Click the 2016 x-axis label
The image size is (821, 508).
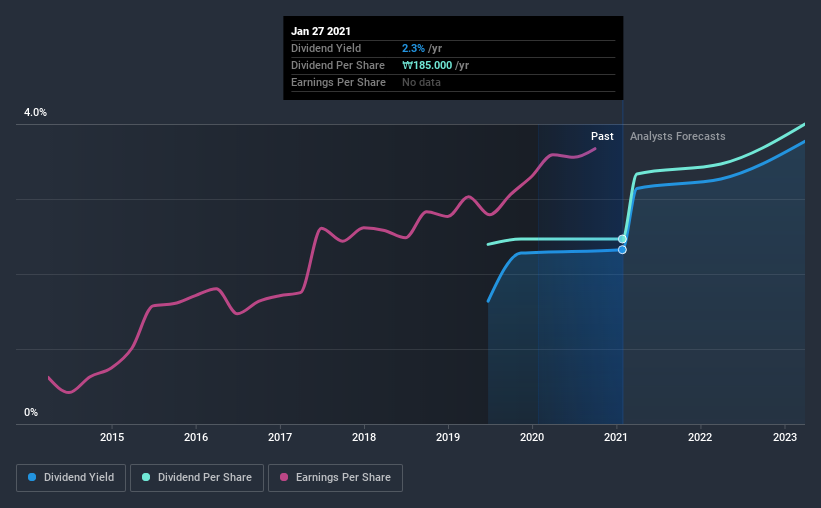click(196, 437)
